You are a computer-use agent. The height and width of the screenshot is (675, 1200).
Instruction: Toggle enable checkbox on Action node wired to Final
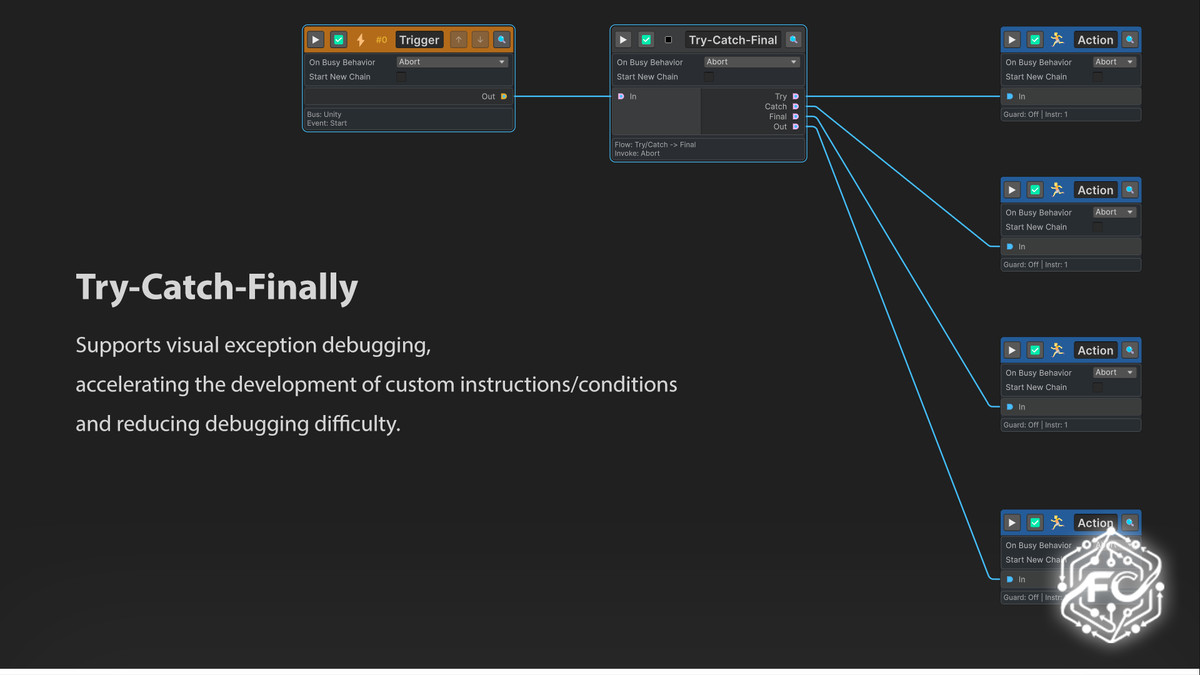1035,350
